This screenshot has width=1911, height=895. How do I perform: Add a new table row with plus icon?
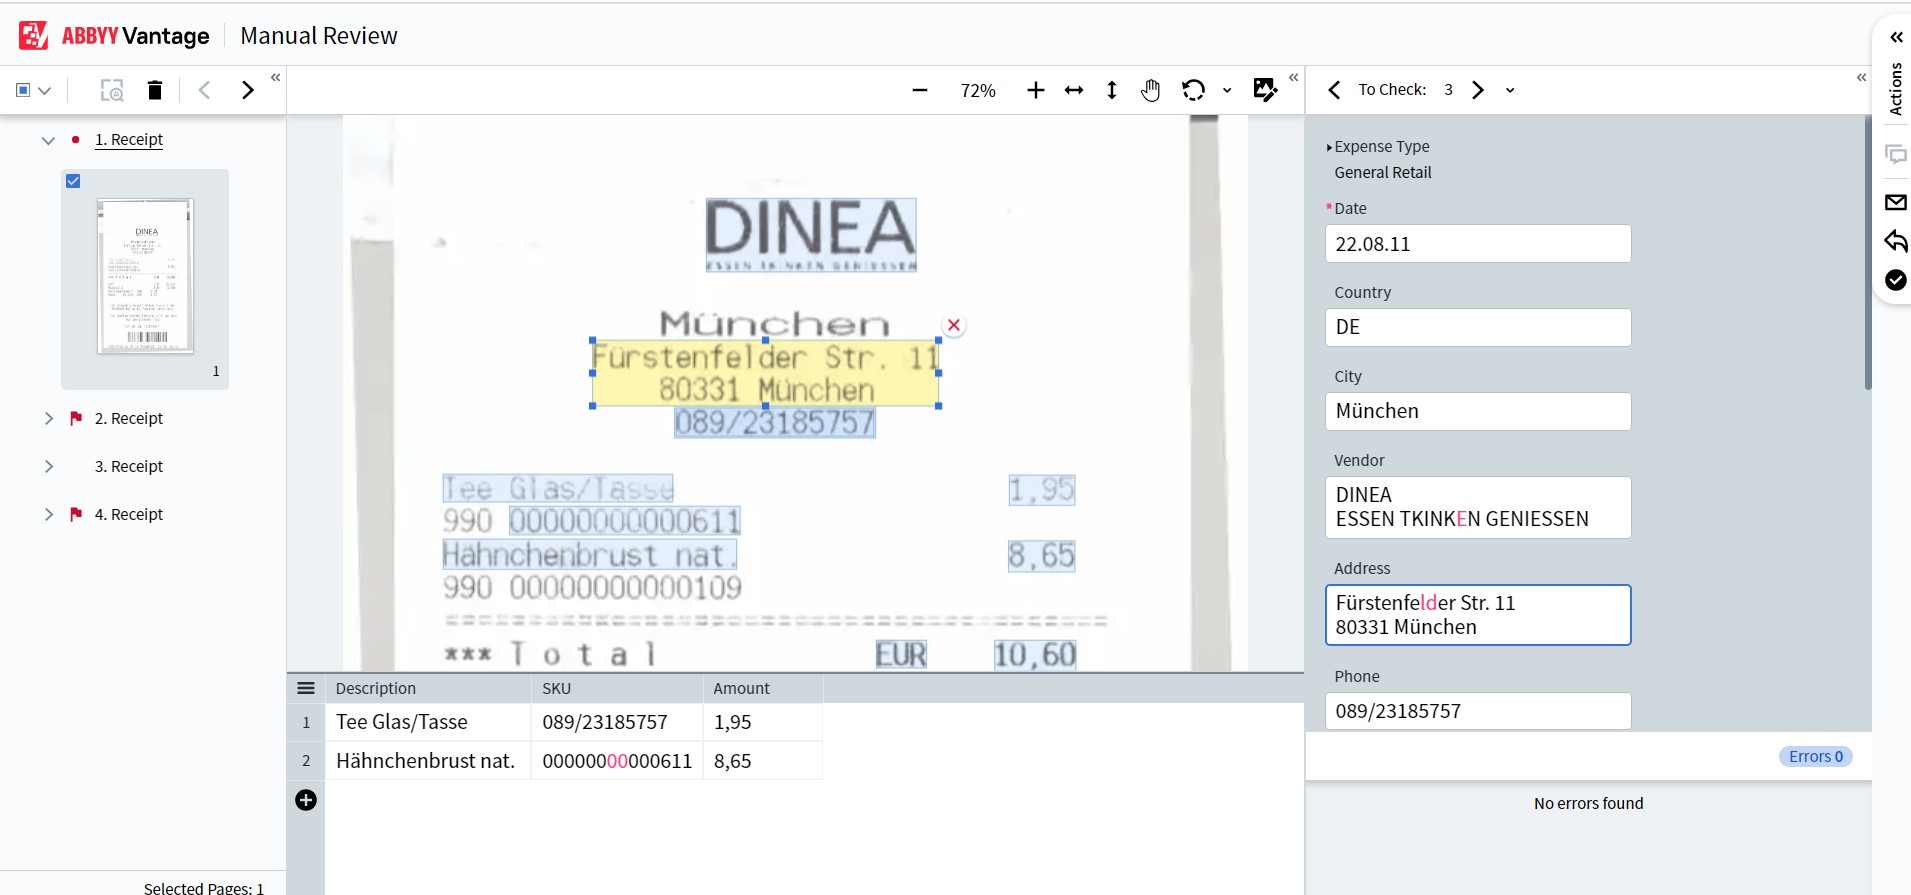point(306,800)
